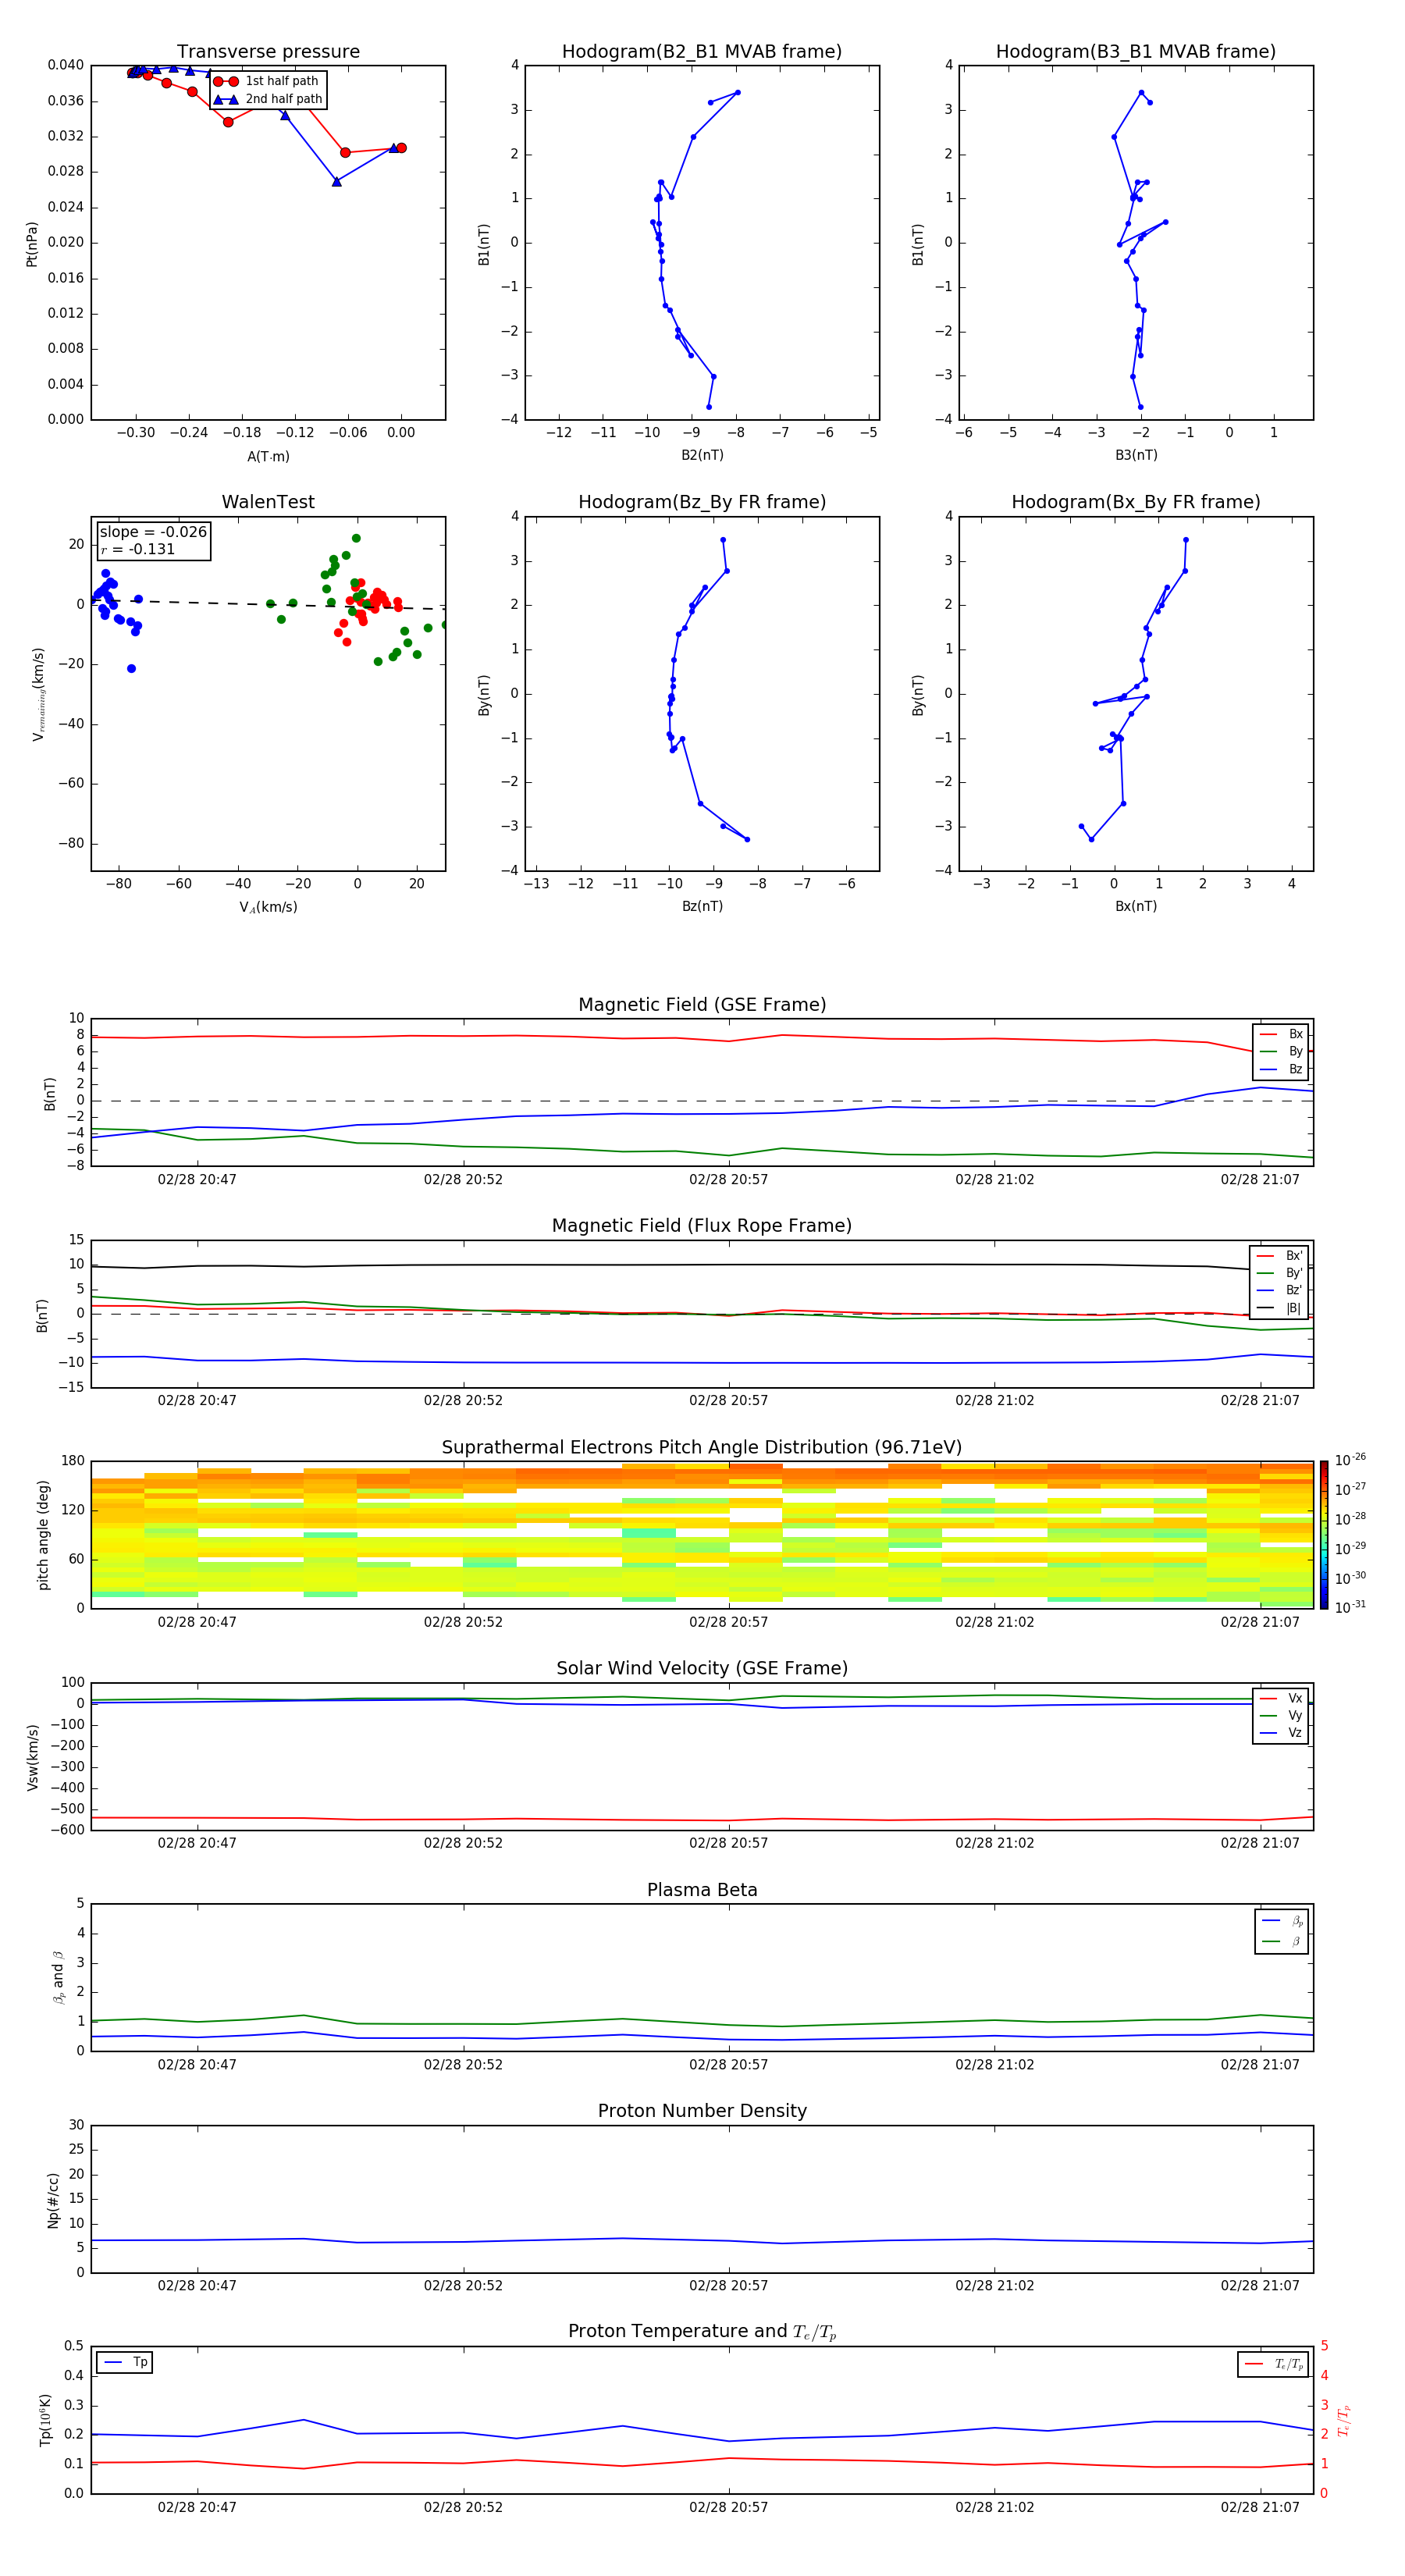Viewport: 1405px width, 2576px height.
Task: Click the 'Np(#/cc)' y-axis label
Action: 52,2200
